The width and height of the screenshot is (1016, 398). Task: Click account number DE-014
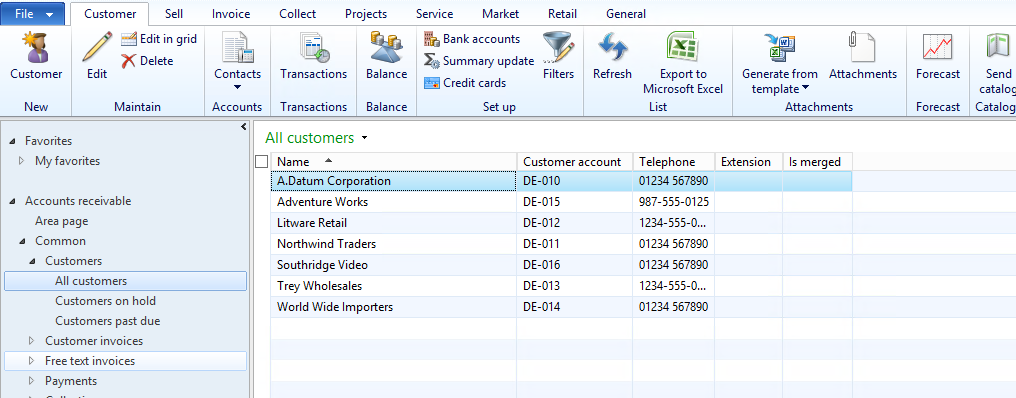(x=541, y=307)
